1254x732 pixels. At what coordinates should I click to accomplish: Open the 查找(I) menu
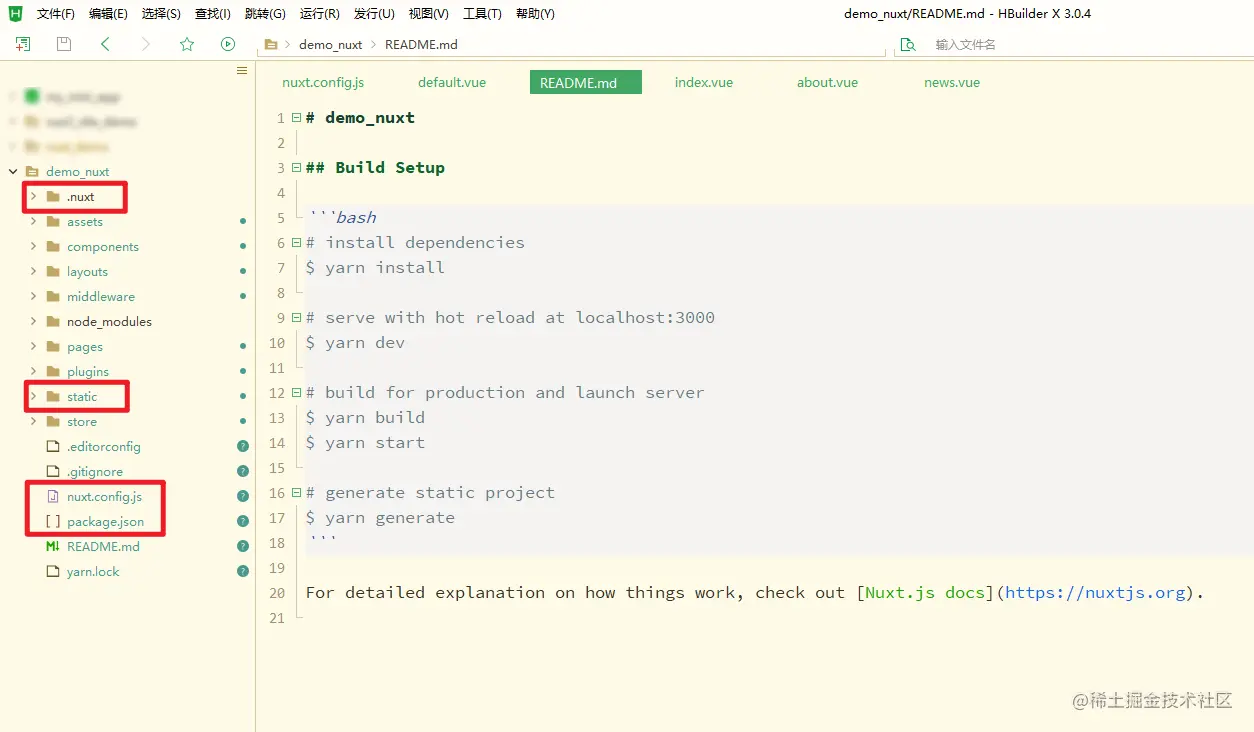pos(213,14)
